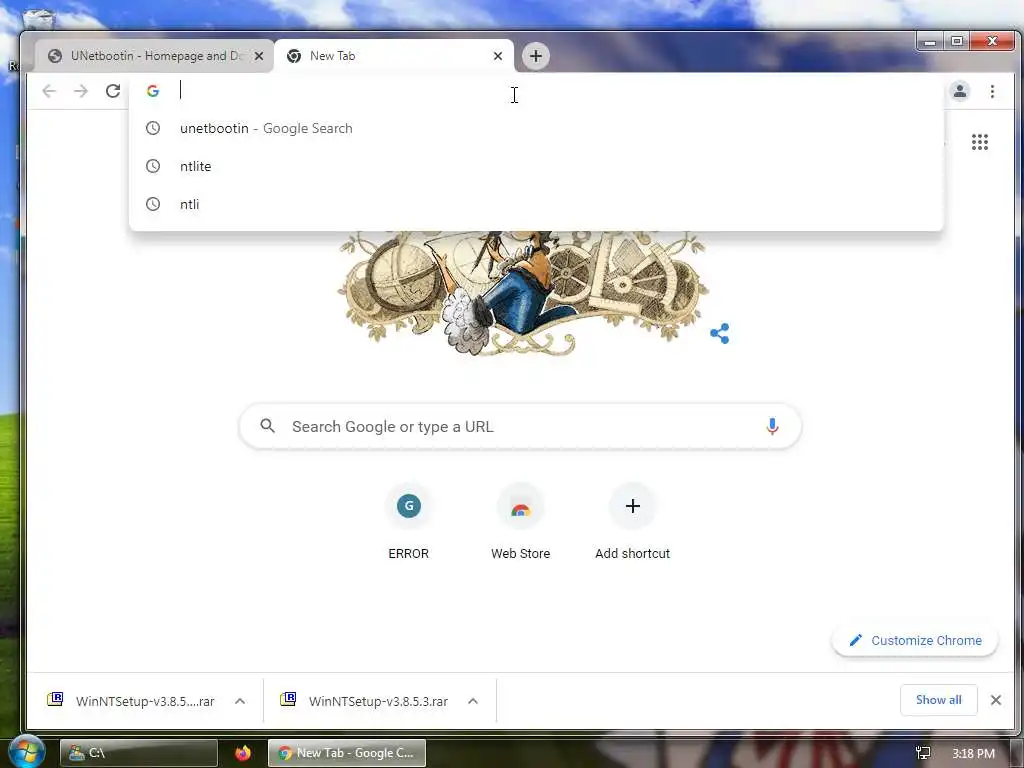Select the New Tab tab
The width and height of the screenshot is (1024, 768).
point(394,56)
